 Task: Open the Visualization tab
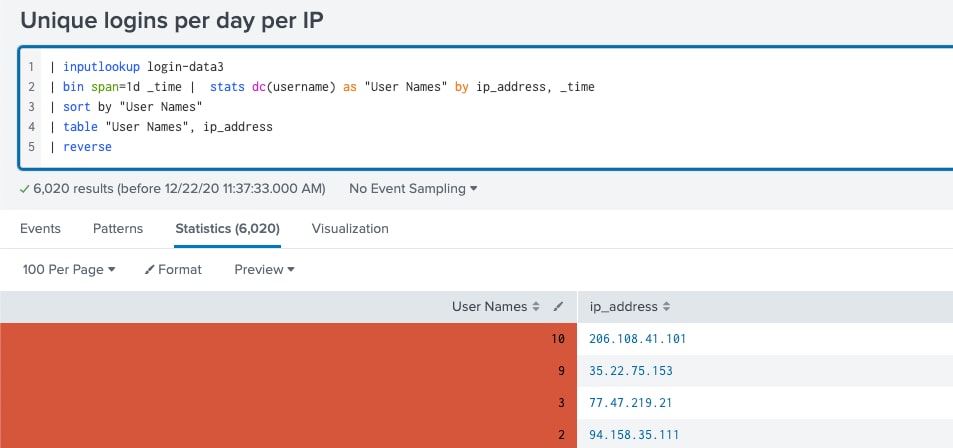350,229
